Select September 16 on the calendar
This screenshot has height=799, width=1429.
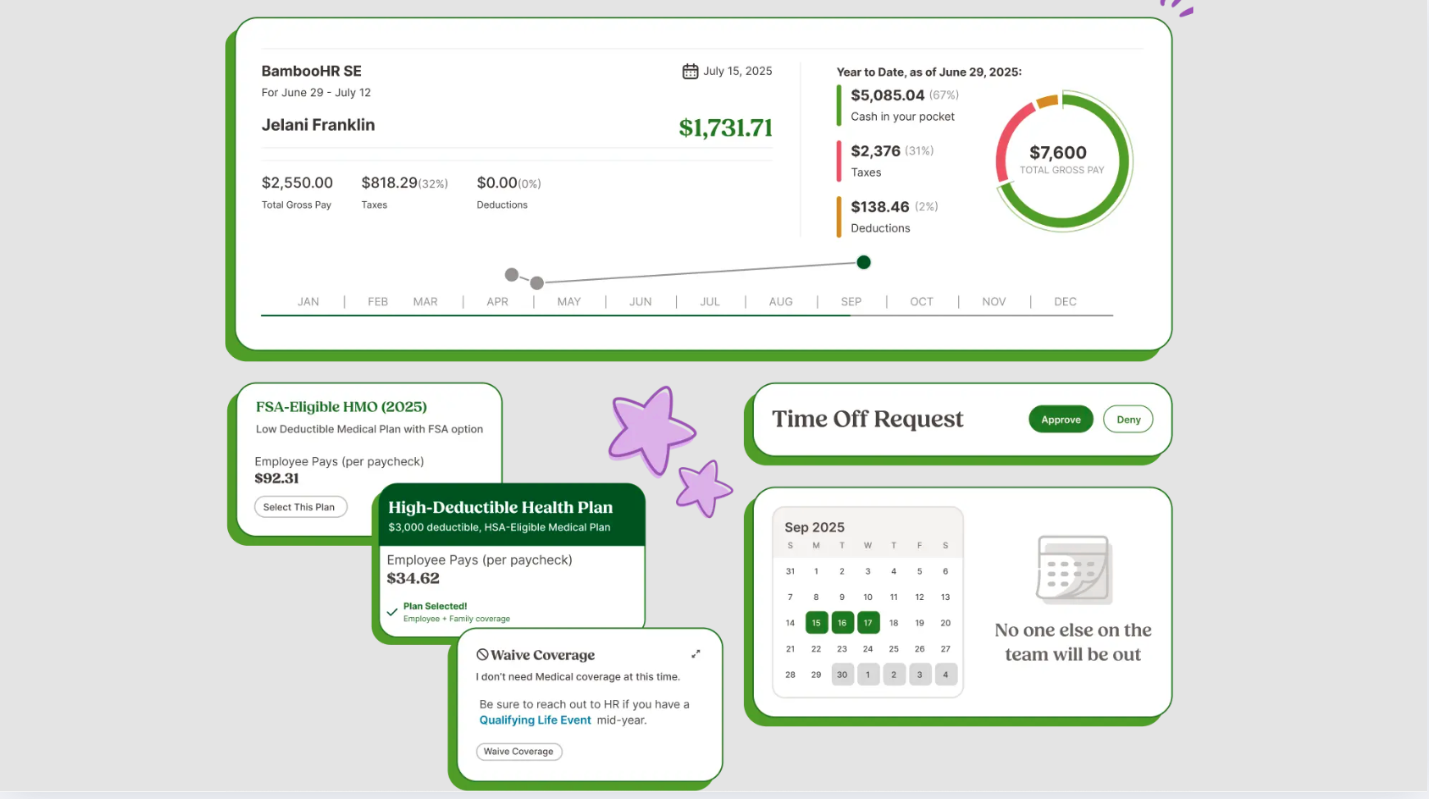coord(842,622)
